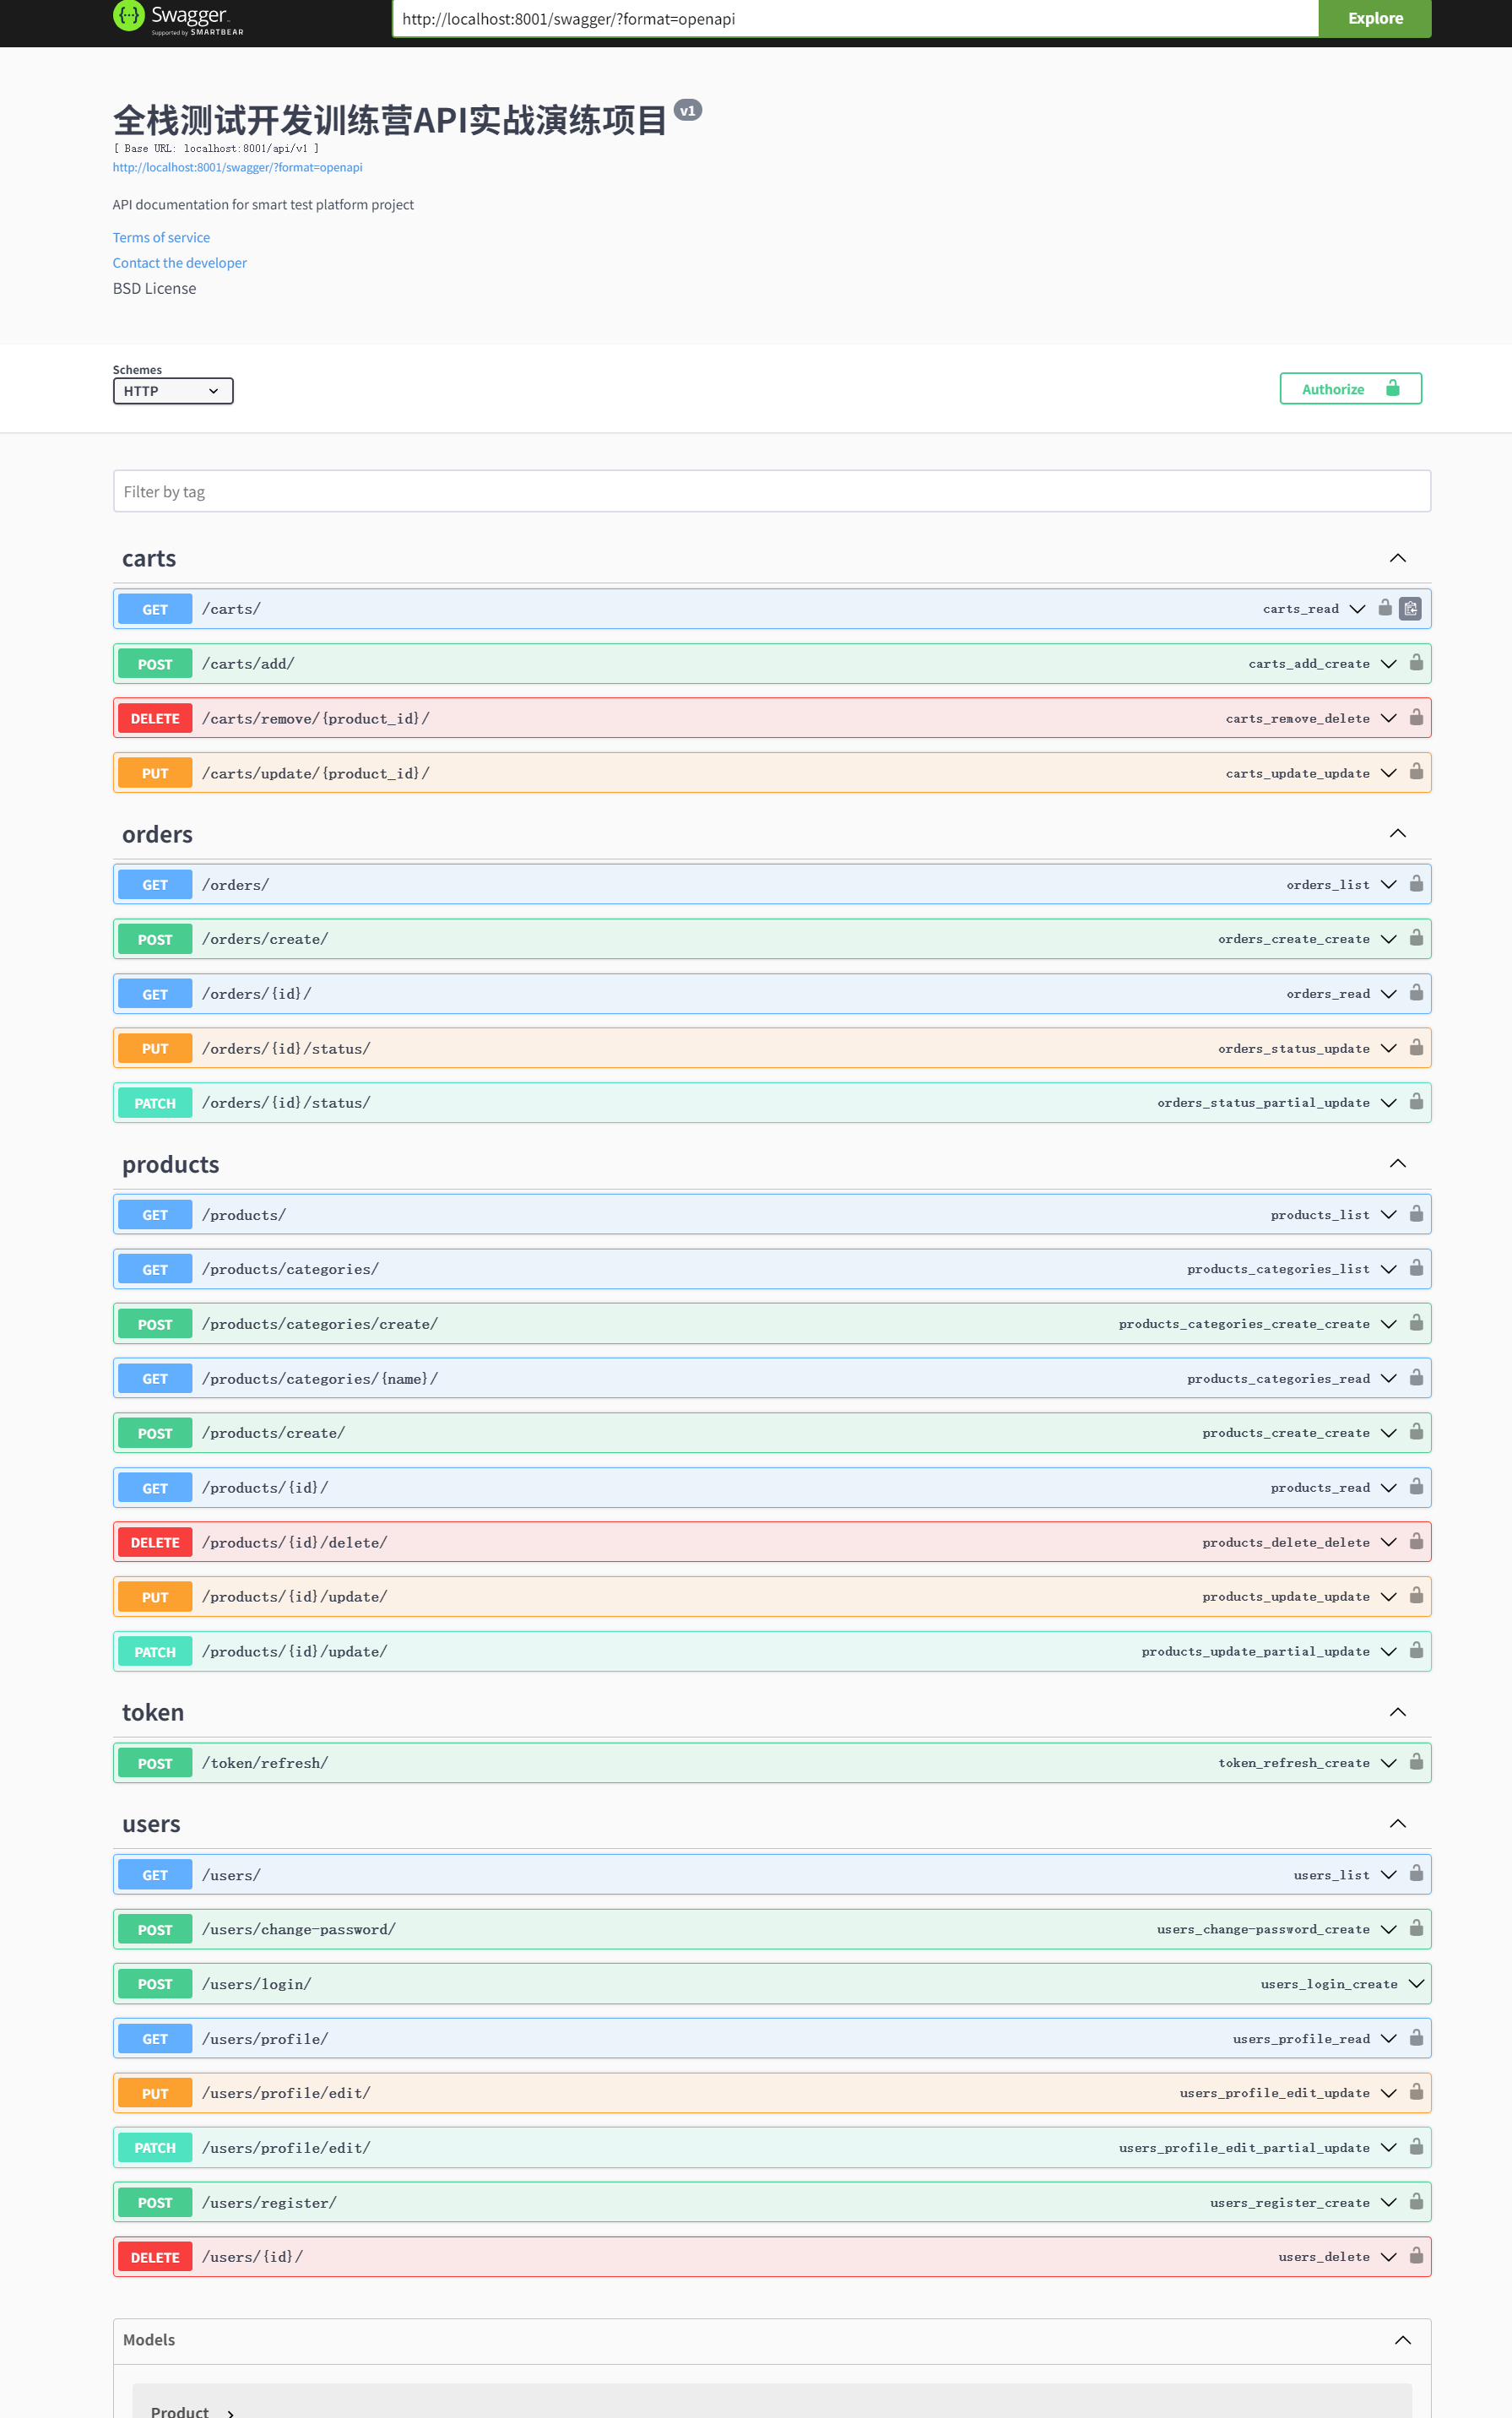1512x2418 pixels.
Task: Click the lock icon on the orders_status_partial_update row
Action: coord(1416,1101)
